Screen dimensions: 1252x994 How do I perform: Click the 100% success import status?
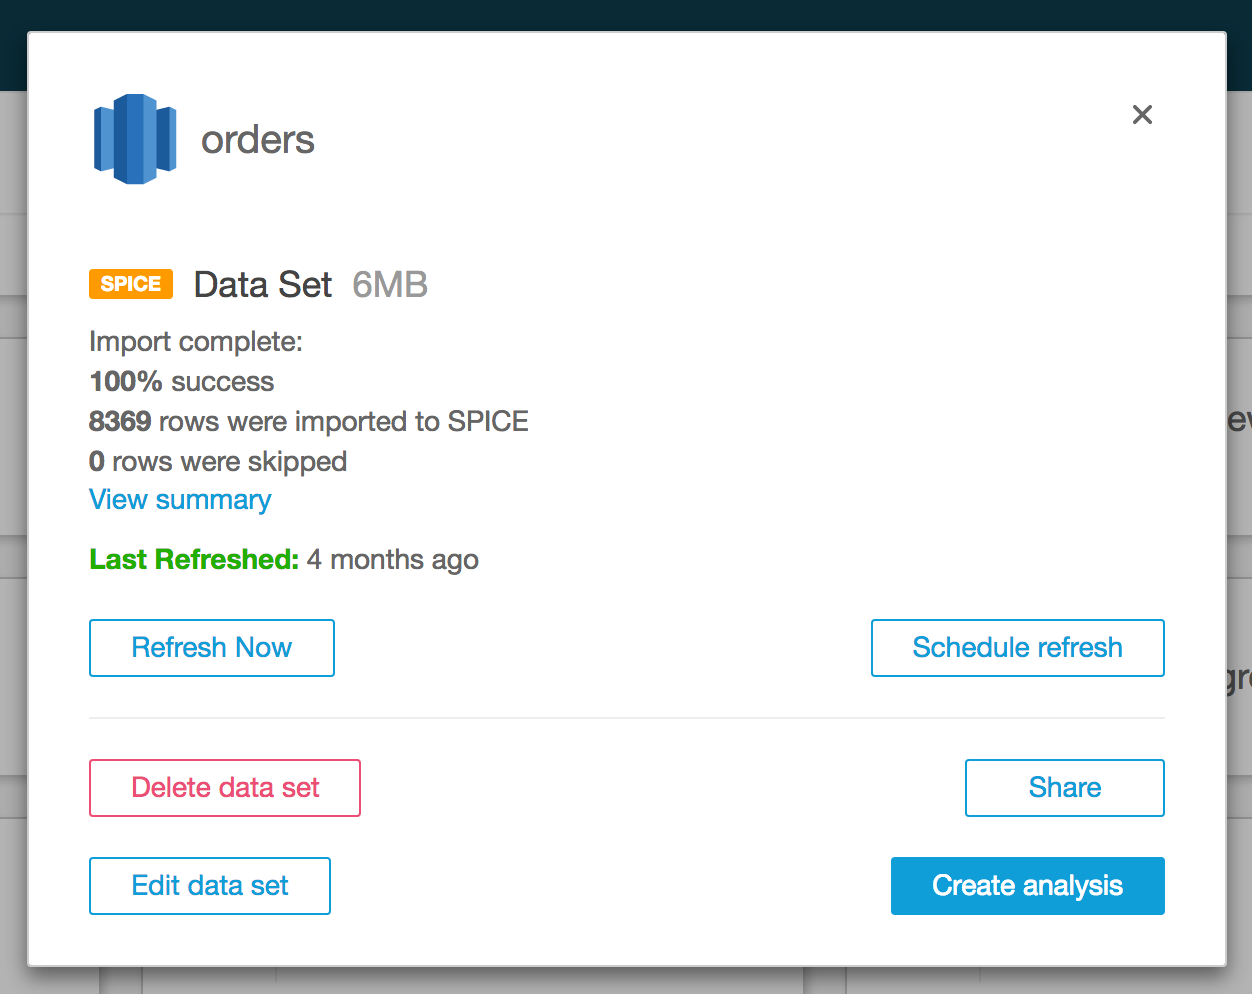click(x=181, y=381)
